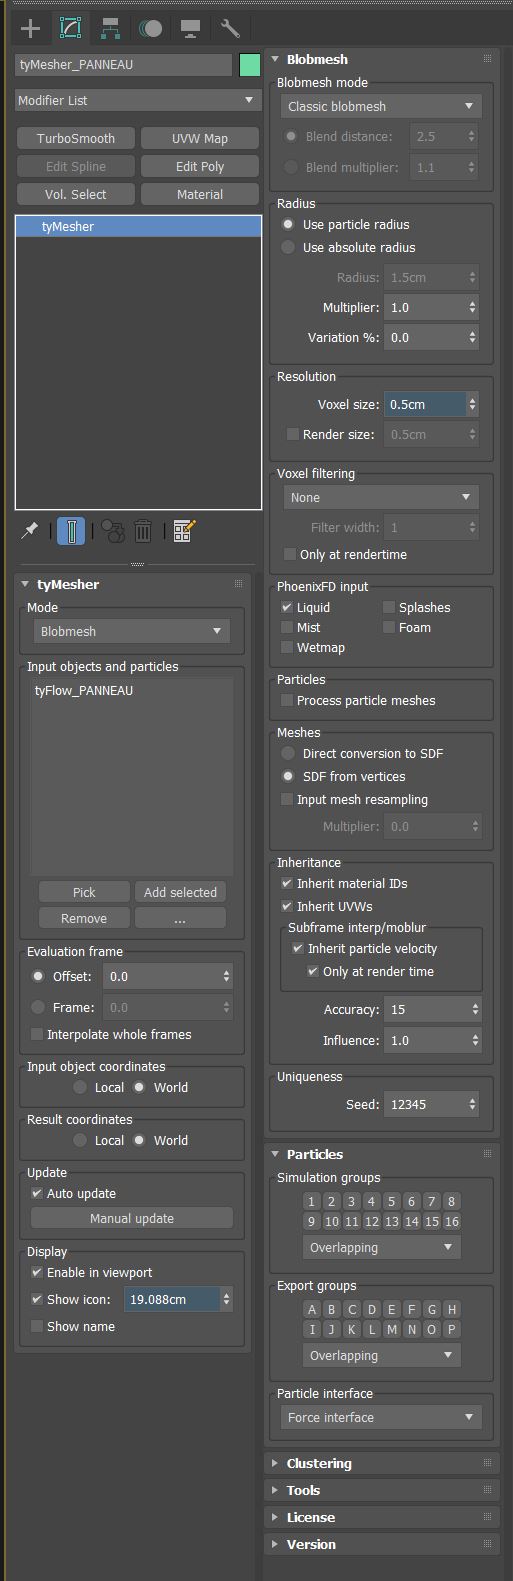Image resolution: width=513 pixels, height=1581 pixels.
Task: Toggle simulation group 16 button
Action: [452, 1221]
